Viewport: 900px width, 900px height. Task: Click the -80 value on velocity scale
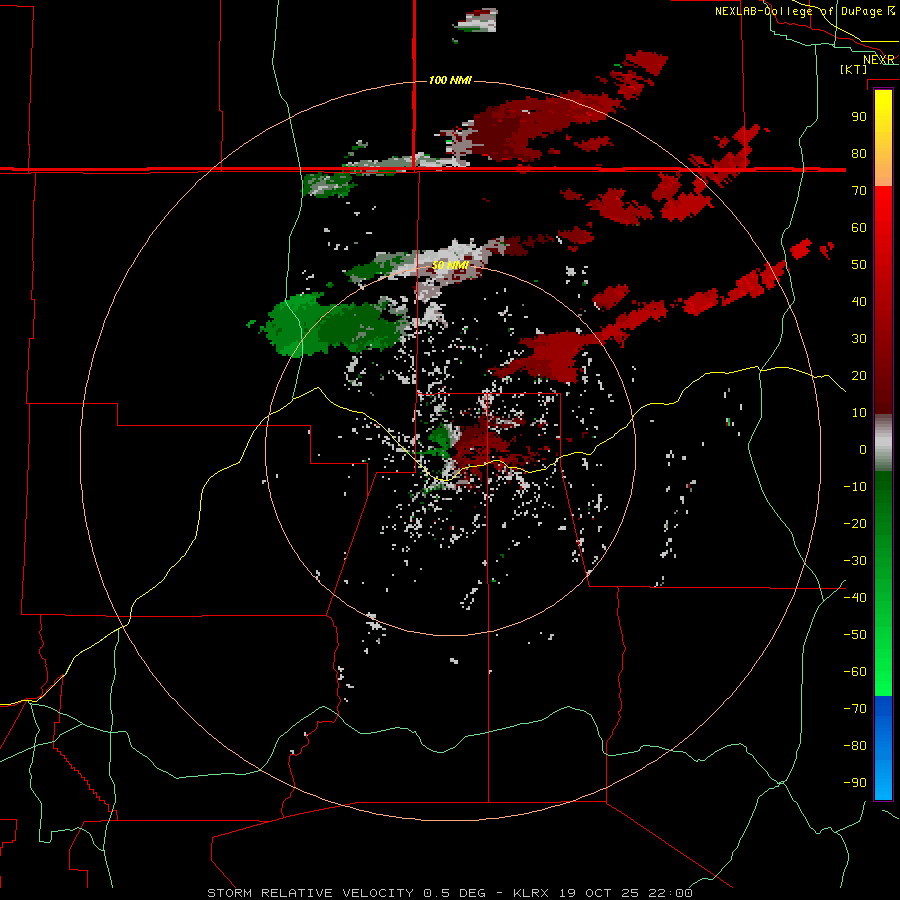point(855,746)
